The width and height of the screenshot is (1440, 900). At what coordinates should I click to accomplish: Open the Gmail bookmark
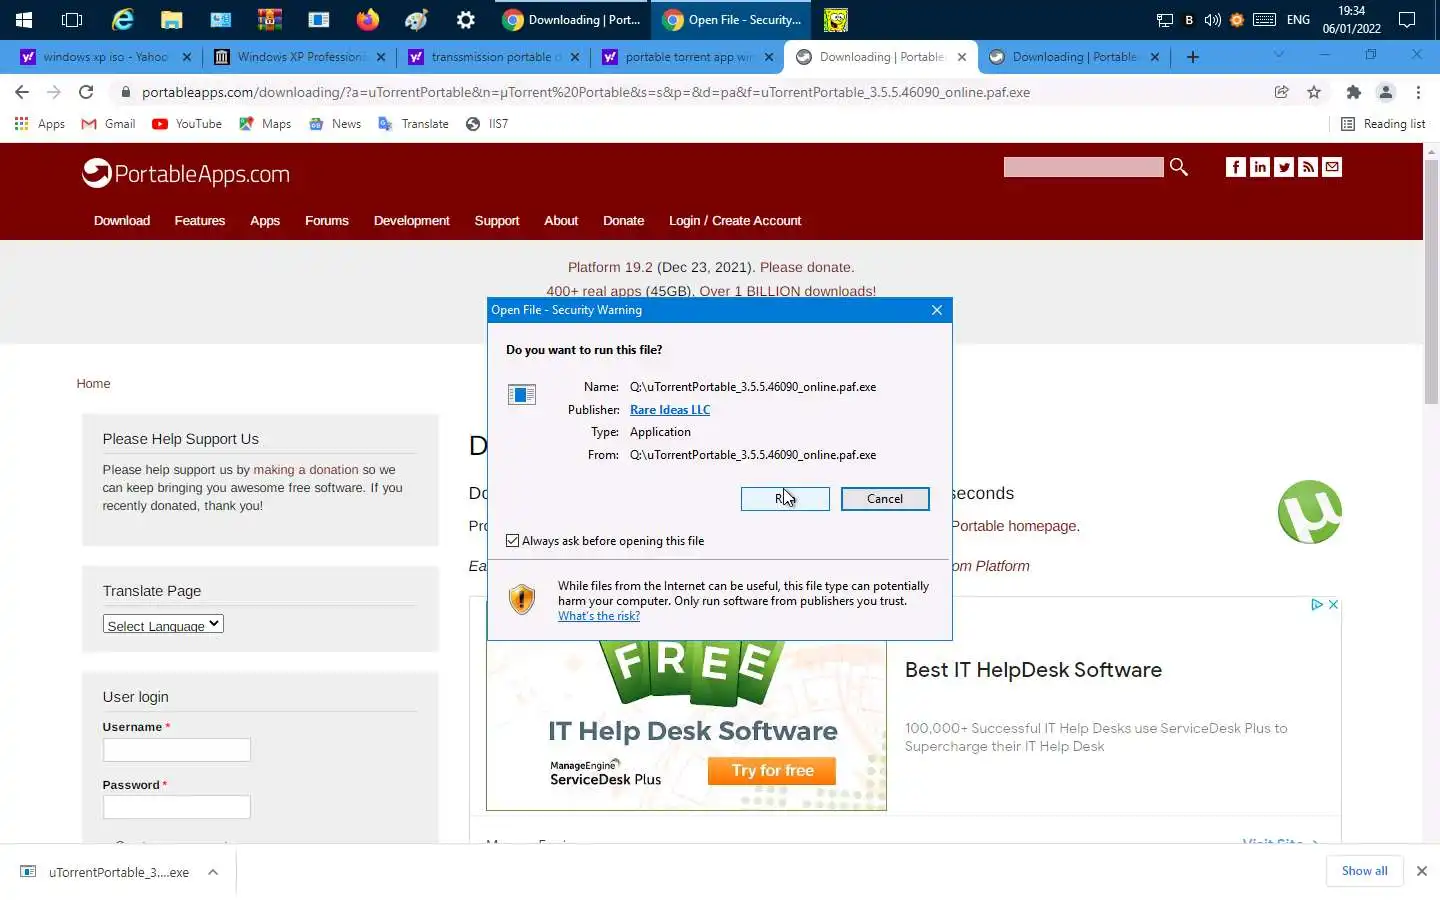(108, 124)
